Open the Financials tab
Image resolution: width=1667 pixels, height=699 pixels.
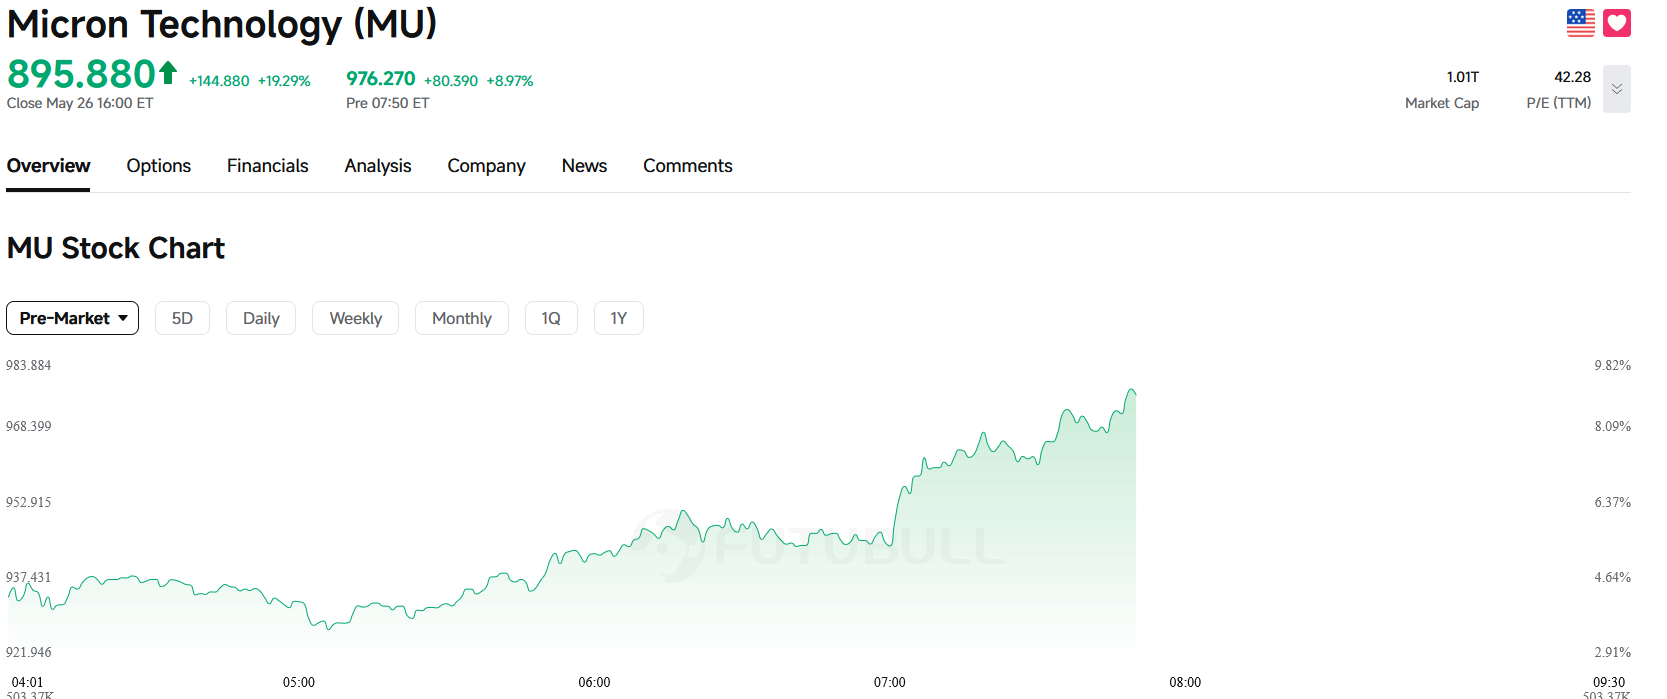click(268, 166)
